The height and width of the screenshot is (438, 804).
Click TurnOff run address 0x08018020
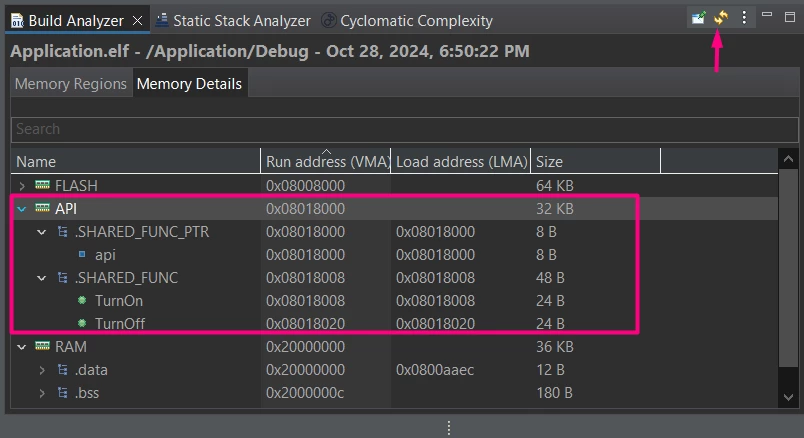(x=305, y=324)
